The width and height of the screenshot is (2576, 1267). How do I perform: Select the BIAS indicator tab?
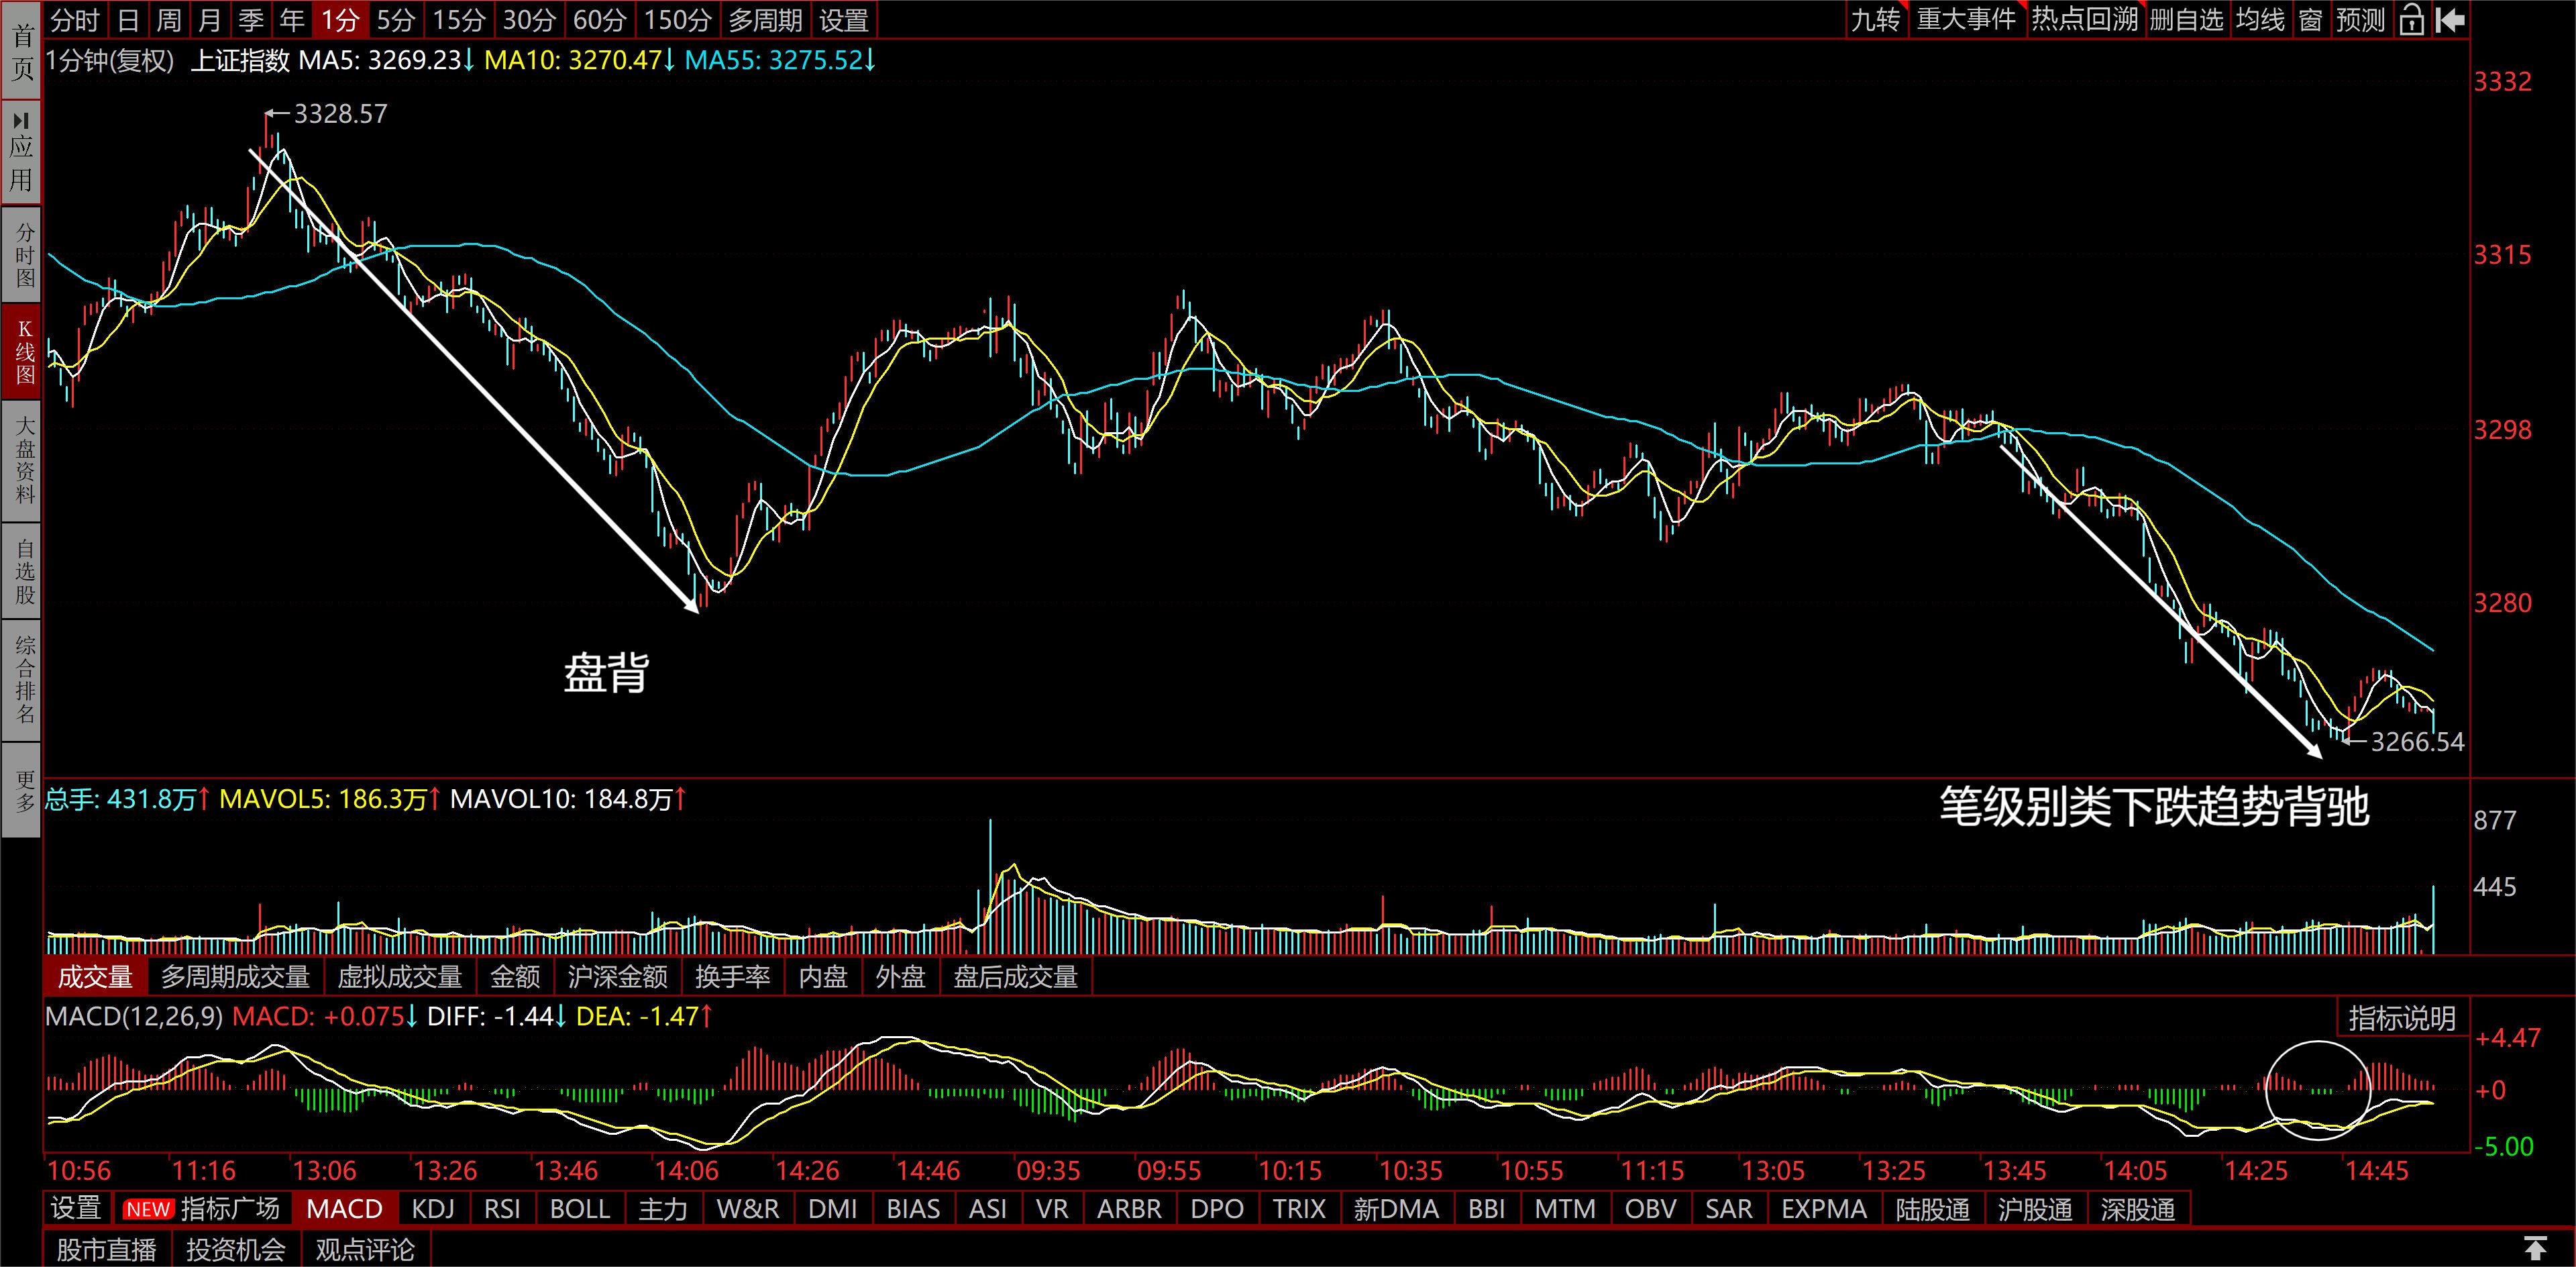tap(913, 1209)
